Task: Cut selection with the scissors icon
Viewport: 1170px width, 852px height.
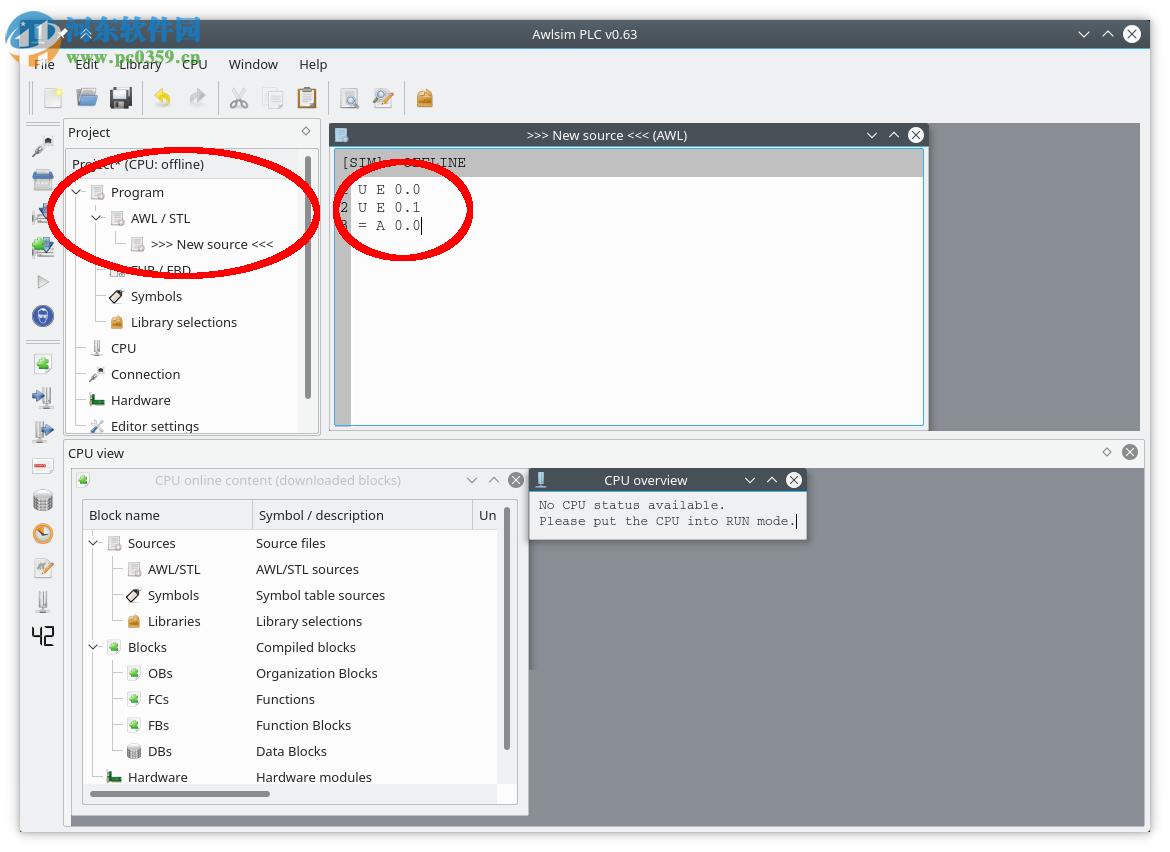Action: (239, 98)
